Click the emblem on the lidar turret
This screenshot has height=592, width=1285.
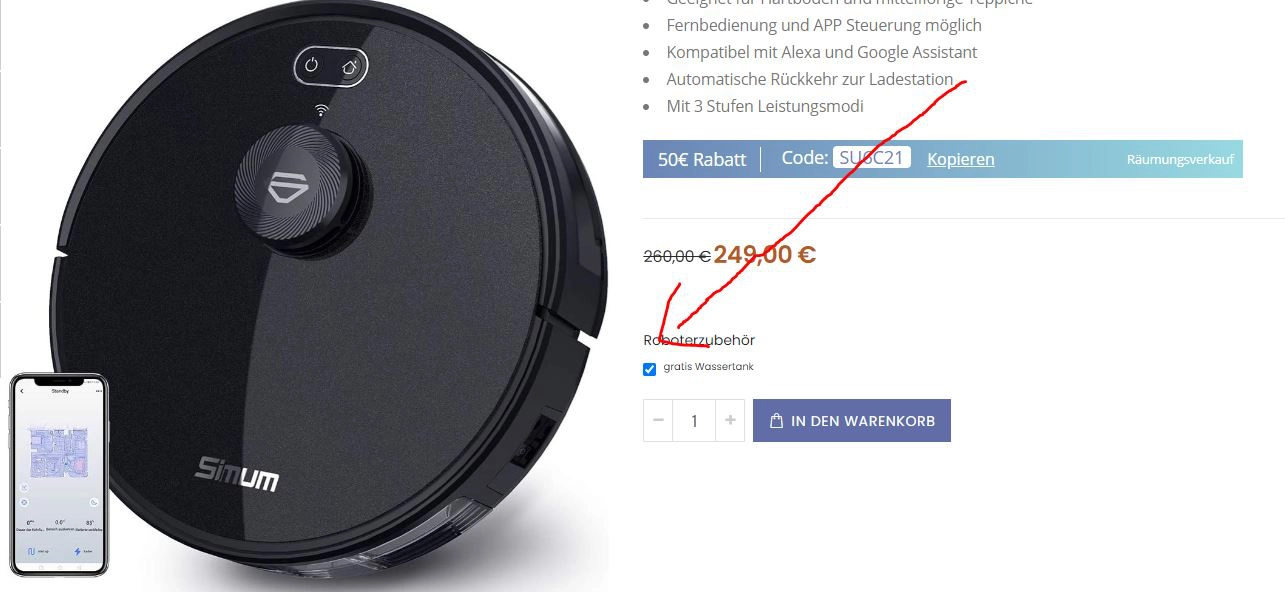[x=289, y=189]
